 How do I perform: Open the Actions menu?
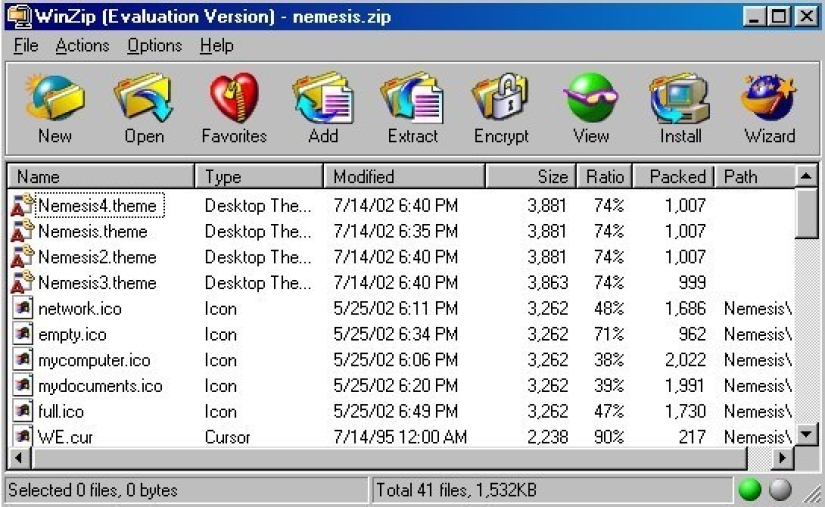coord(82,46)
